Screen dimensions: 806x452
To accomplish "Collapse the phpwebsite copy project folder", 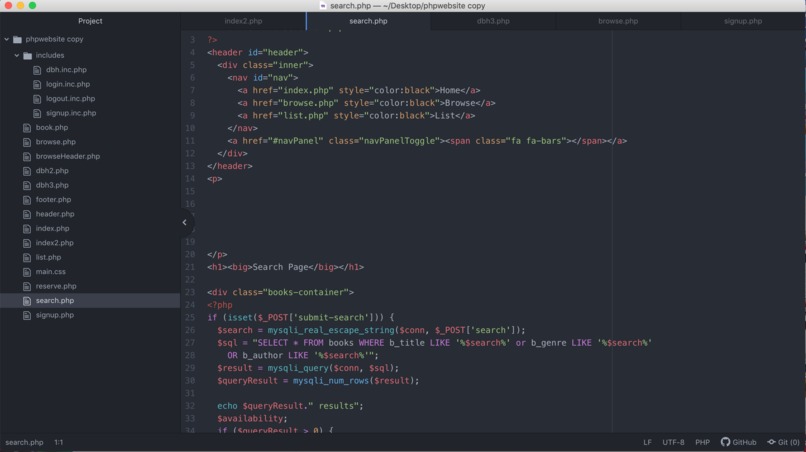I will [7, 39].
